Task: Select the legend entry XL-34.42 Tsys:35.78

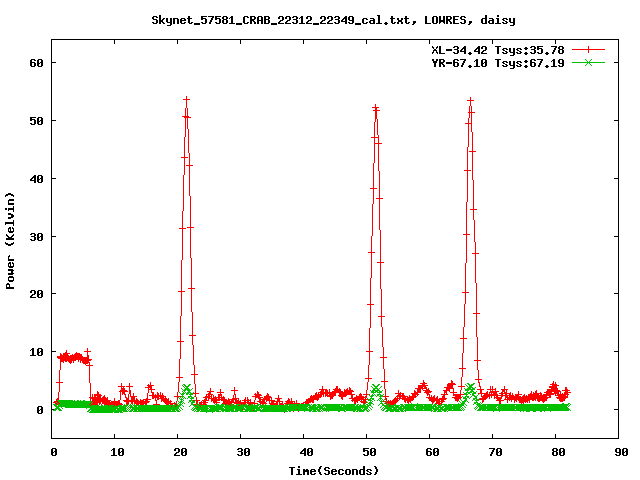Action: 498,50
